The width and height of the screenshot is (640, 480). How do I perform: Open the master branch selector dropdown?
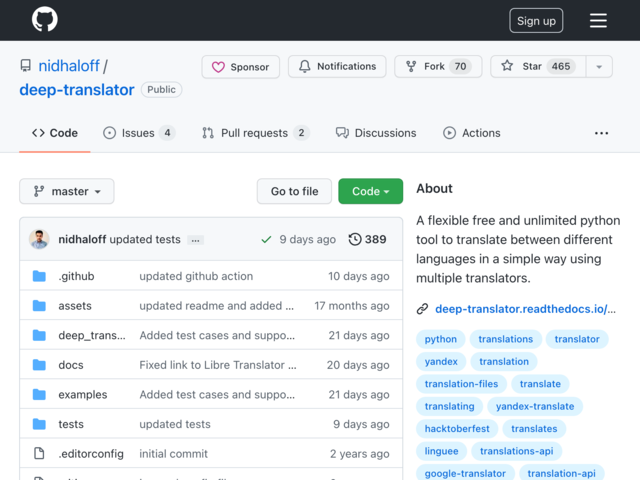pyautogui.click(x=67, y=191)
